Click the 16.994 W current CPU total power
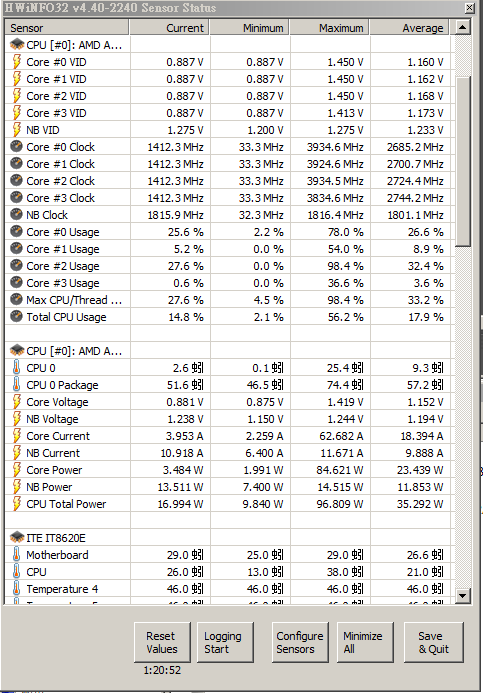Image resolution: width=483 pixels, height=693 pixels. 180,504
